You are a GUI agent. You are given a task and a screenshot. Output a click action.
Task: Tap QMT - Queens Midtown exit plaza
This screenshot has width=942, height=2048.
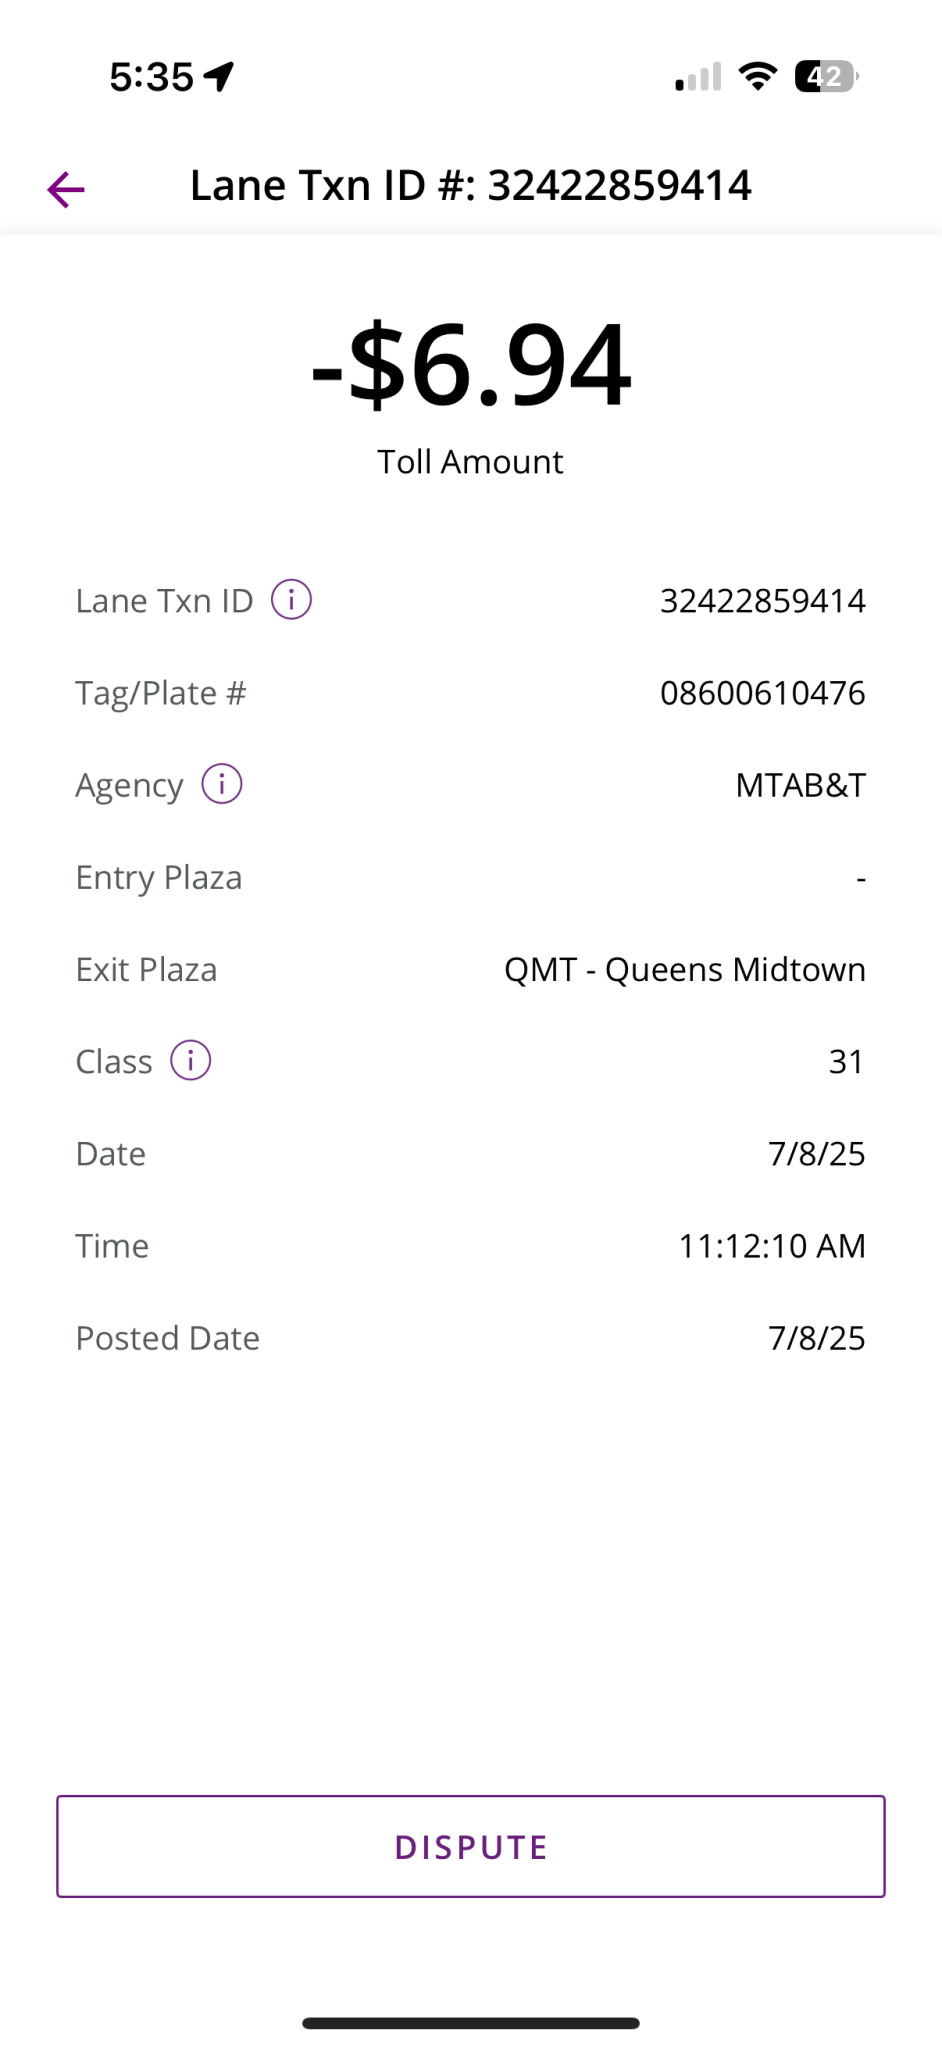tap(684, 969)
